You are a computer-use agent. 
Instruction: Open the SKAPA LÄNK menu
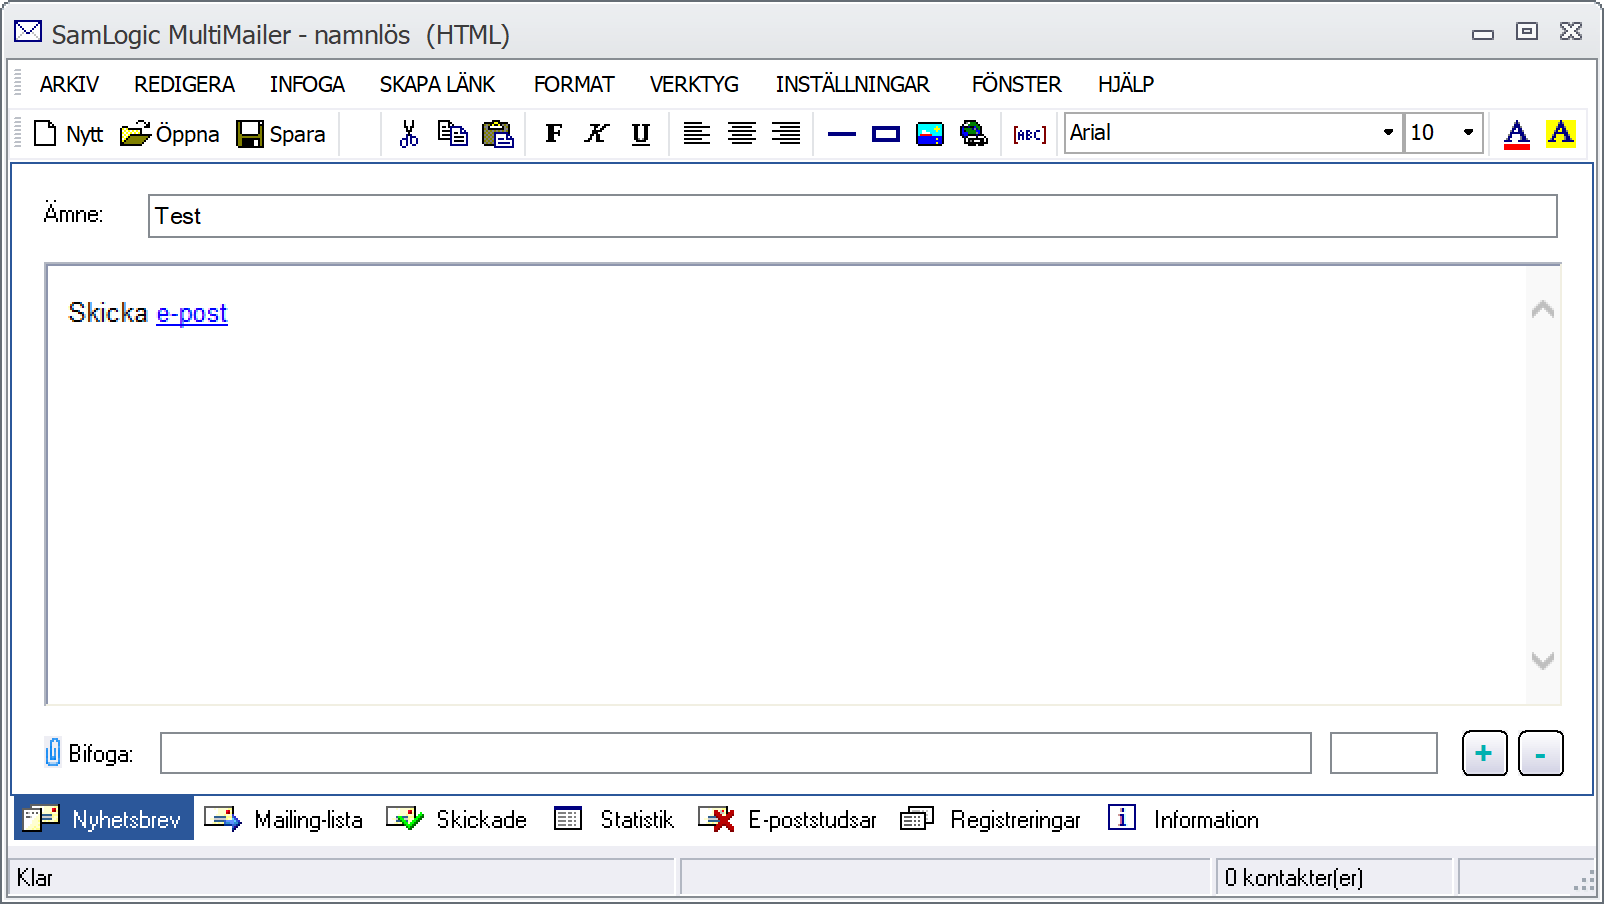click(x=437, y=84)
